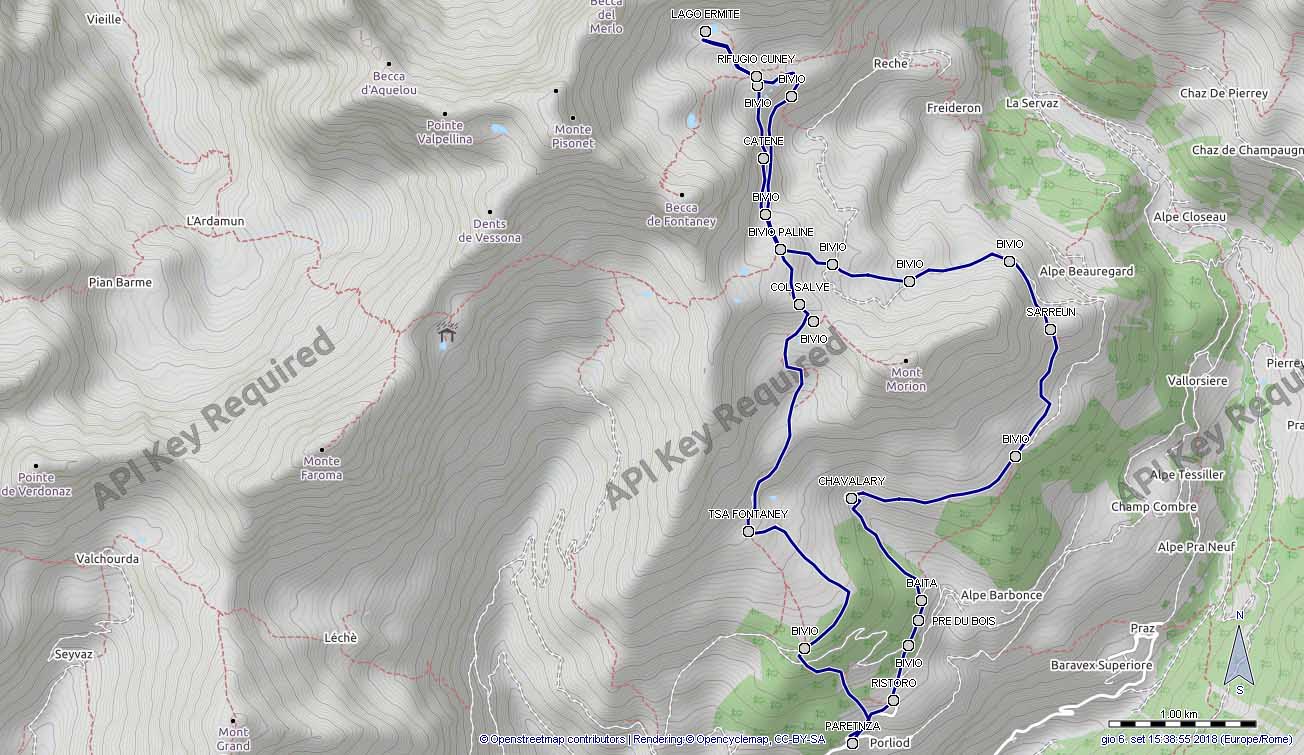This screenshot has height=755, width=1304.
Task: Click the Mont Morion peak label
Action: point(906,379)
